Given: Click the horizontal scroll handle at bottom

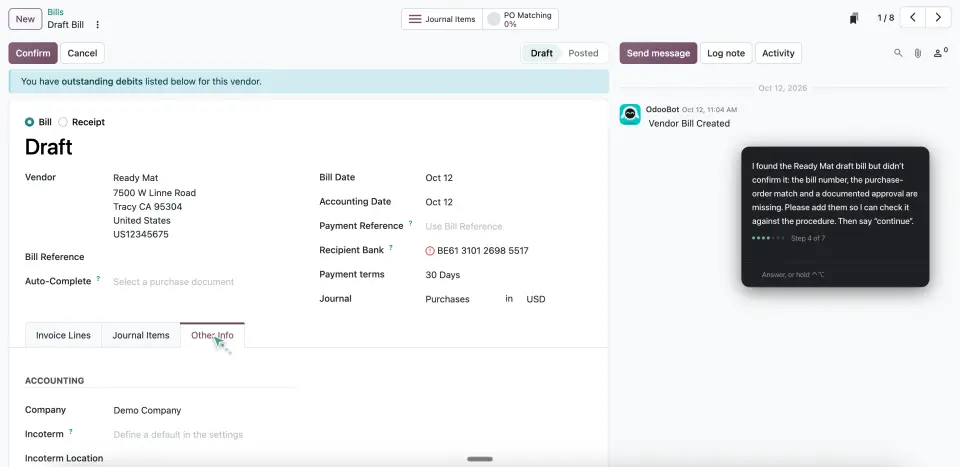Looking at the screenshot, I should tap(480, 459).
